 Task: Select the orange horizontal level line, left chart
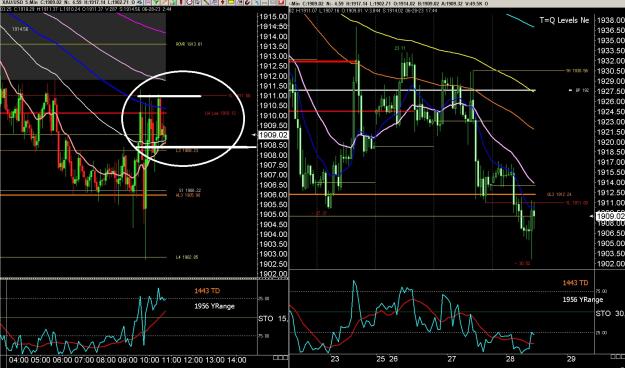83,195
